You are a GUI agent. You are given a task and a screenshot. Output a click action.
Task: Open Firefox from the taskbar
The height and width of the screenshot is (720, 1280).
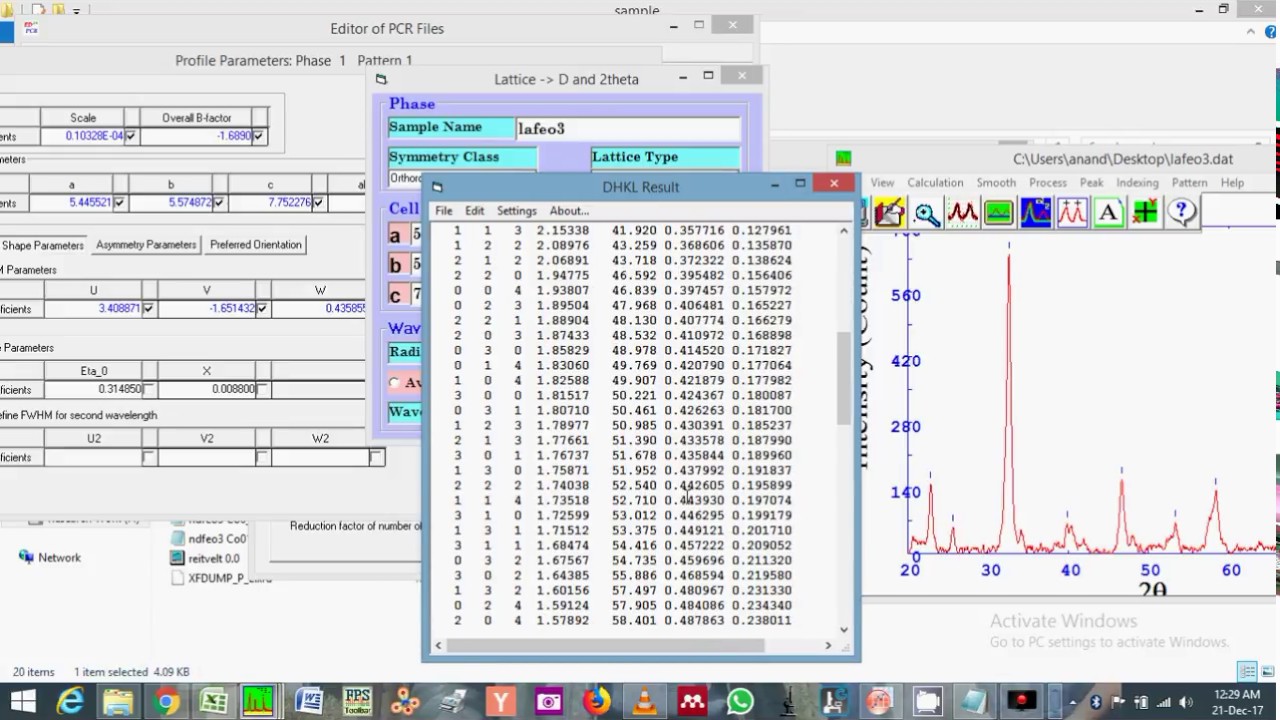(x=597, y=702)
